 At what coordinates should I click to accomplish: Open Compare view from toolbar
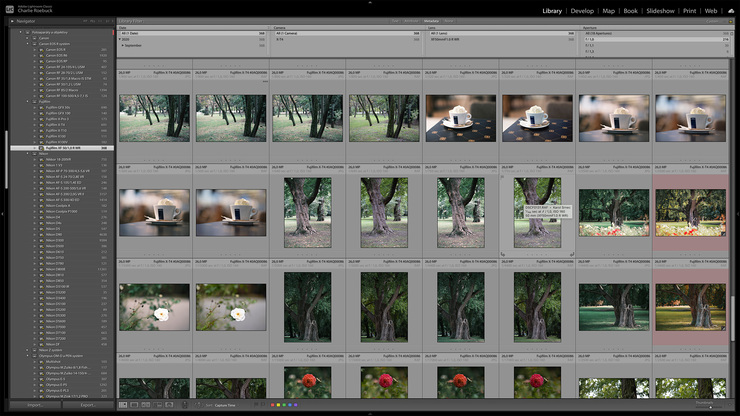pyautogui.click(x=146, y=405)
